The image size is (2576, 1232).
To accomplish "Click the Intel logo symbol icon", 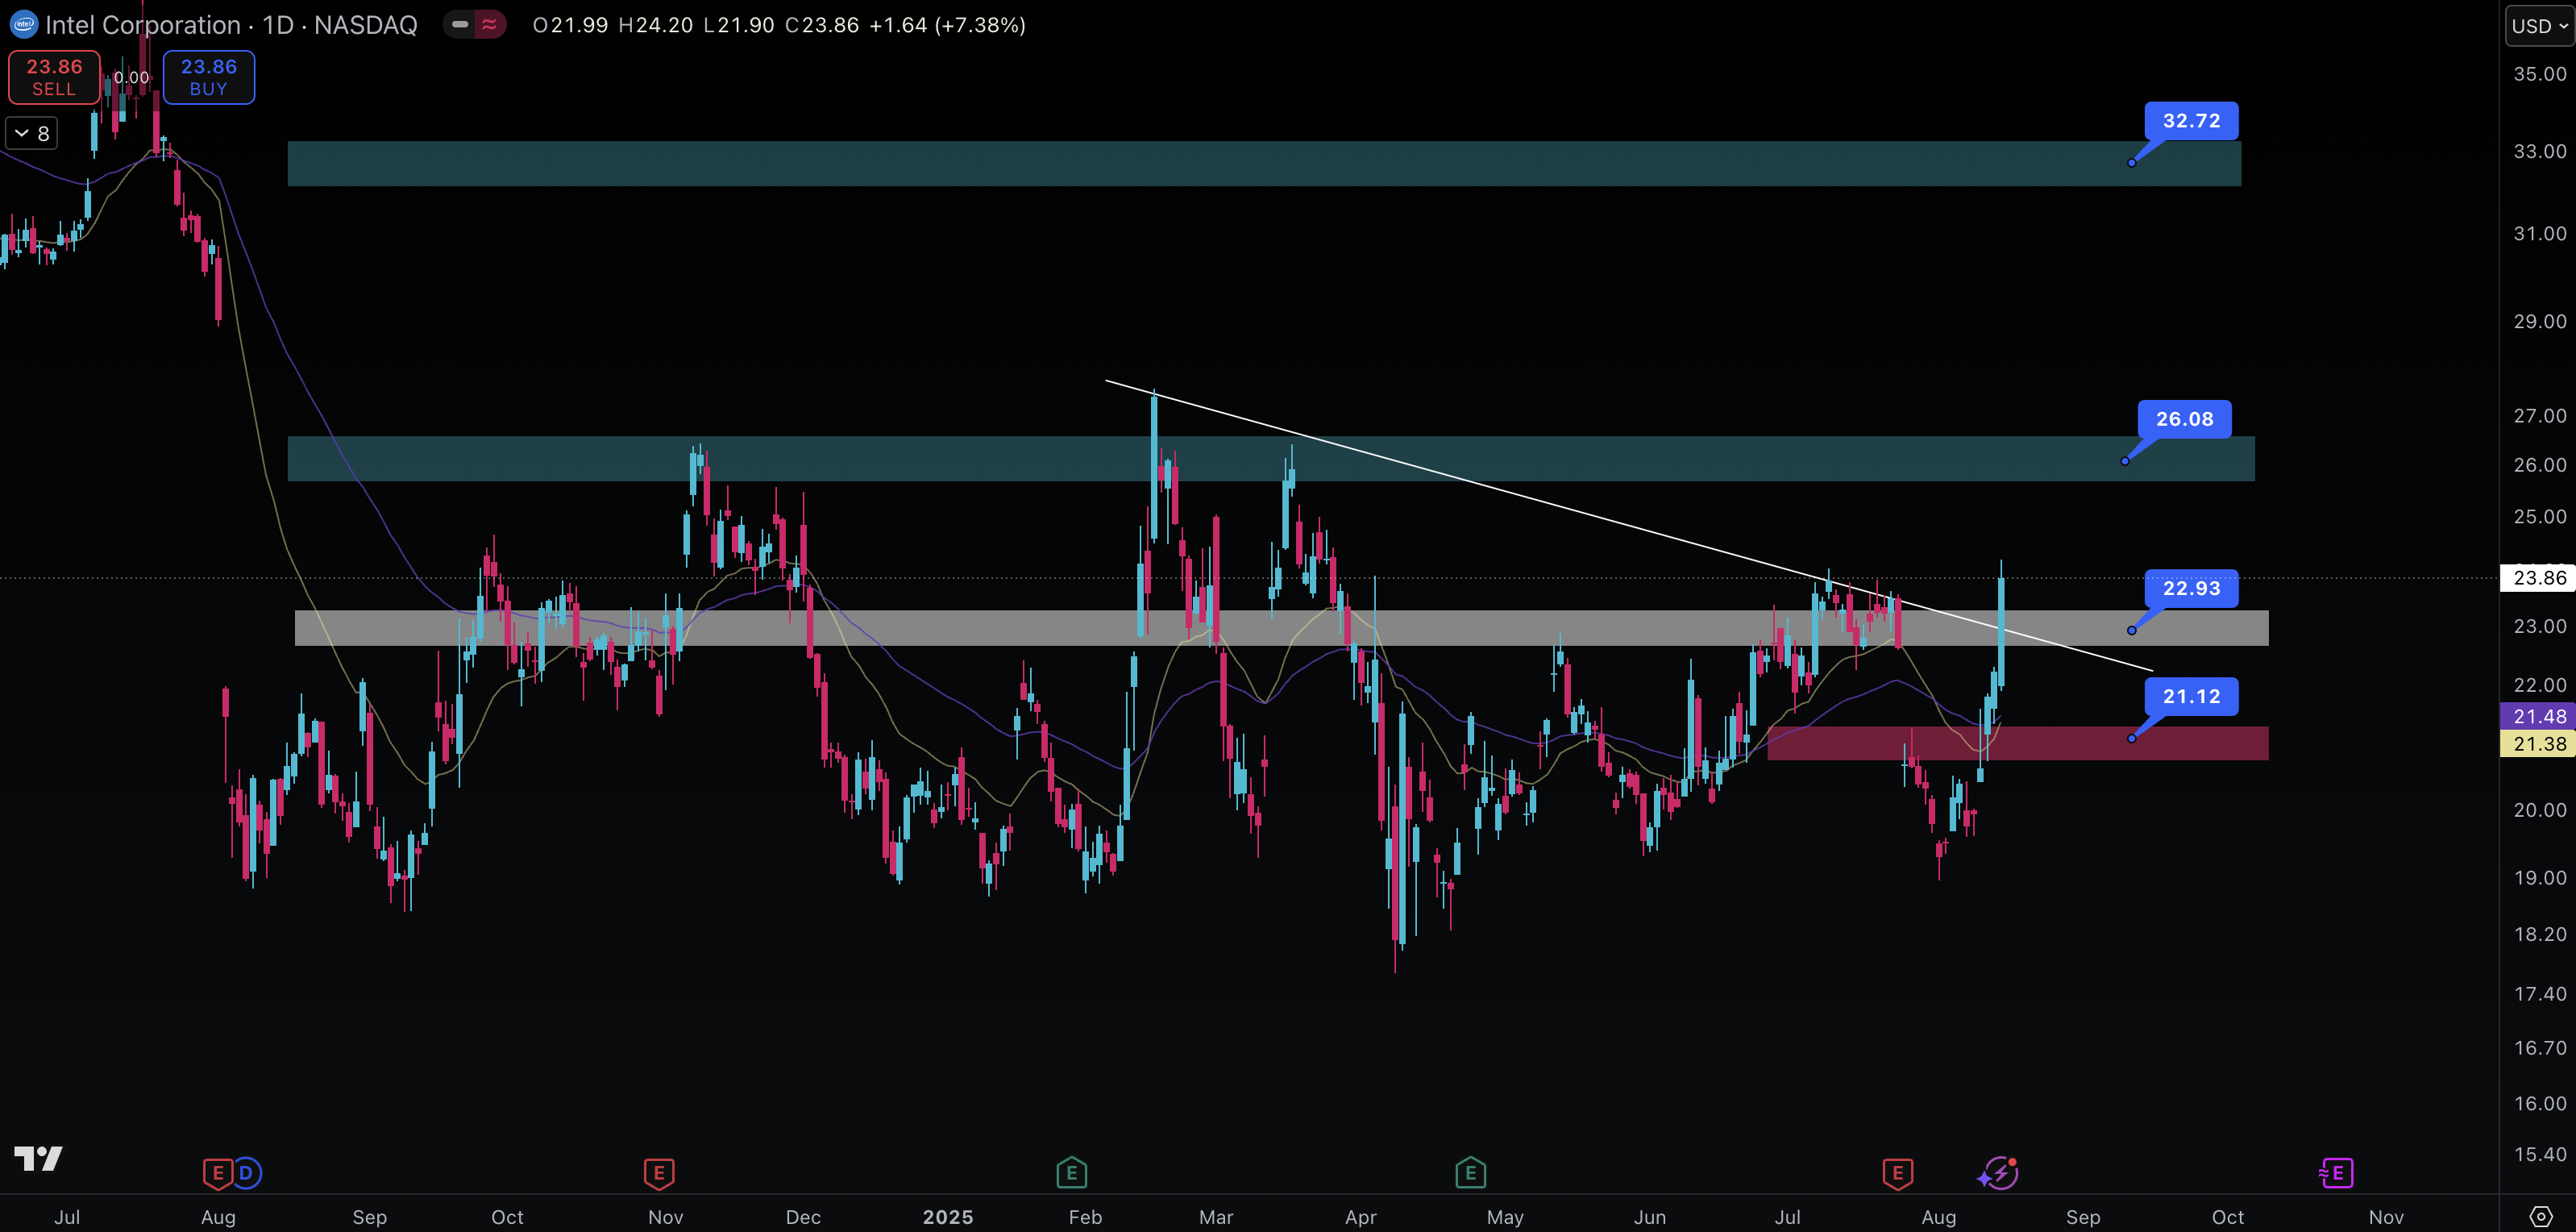I will pyautogui.click(x=23, y=24).
